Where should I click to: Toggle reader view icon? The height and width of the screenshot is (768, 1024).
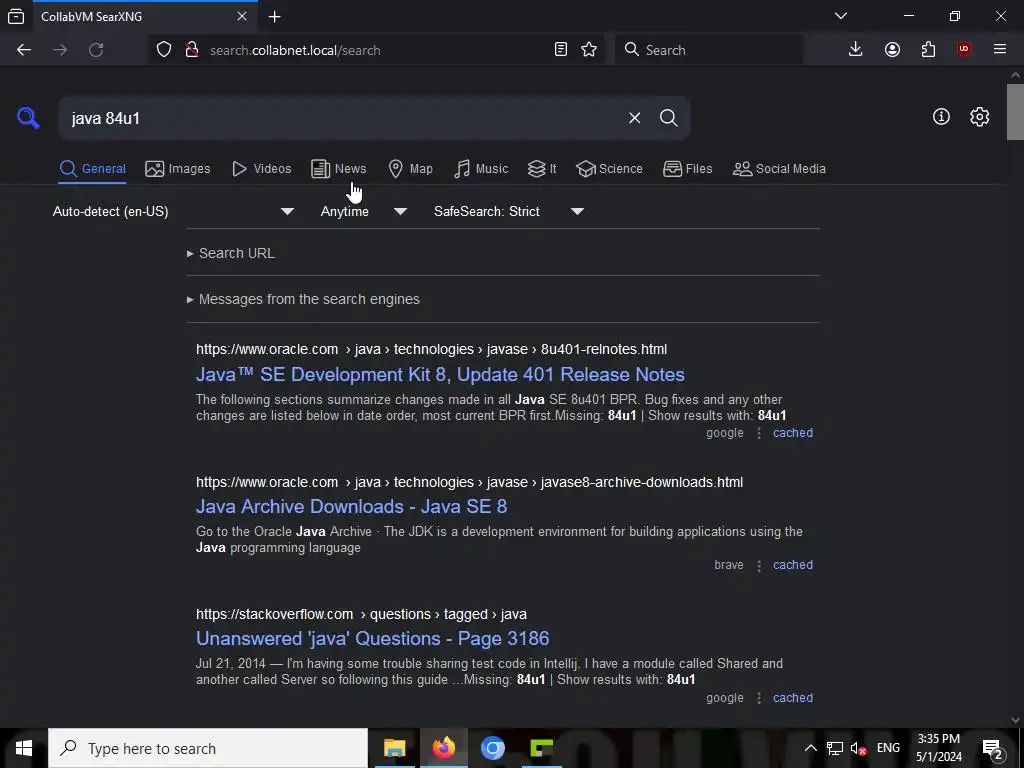560,50
